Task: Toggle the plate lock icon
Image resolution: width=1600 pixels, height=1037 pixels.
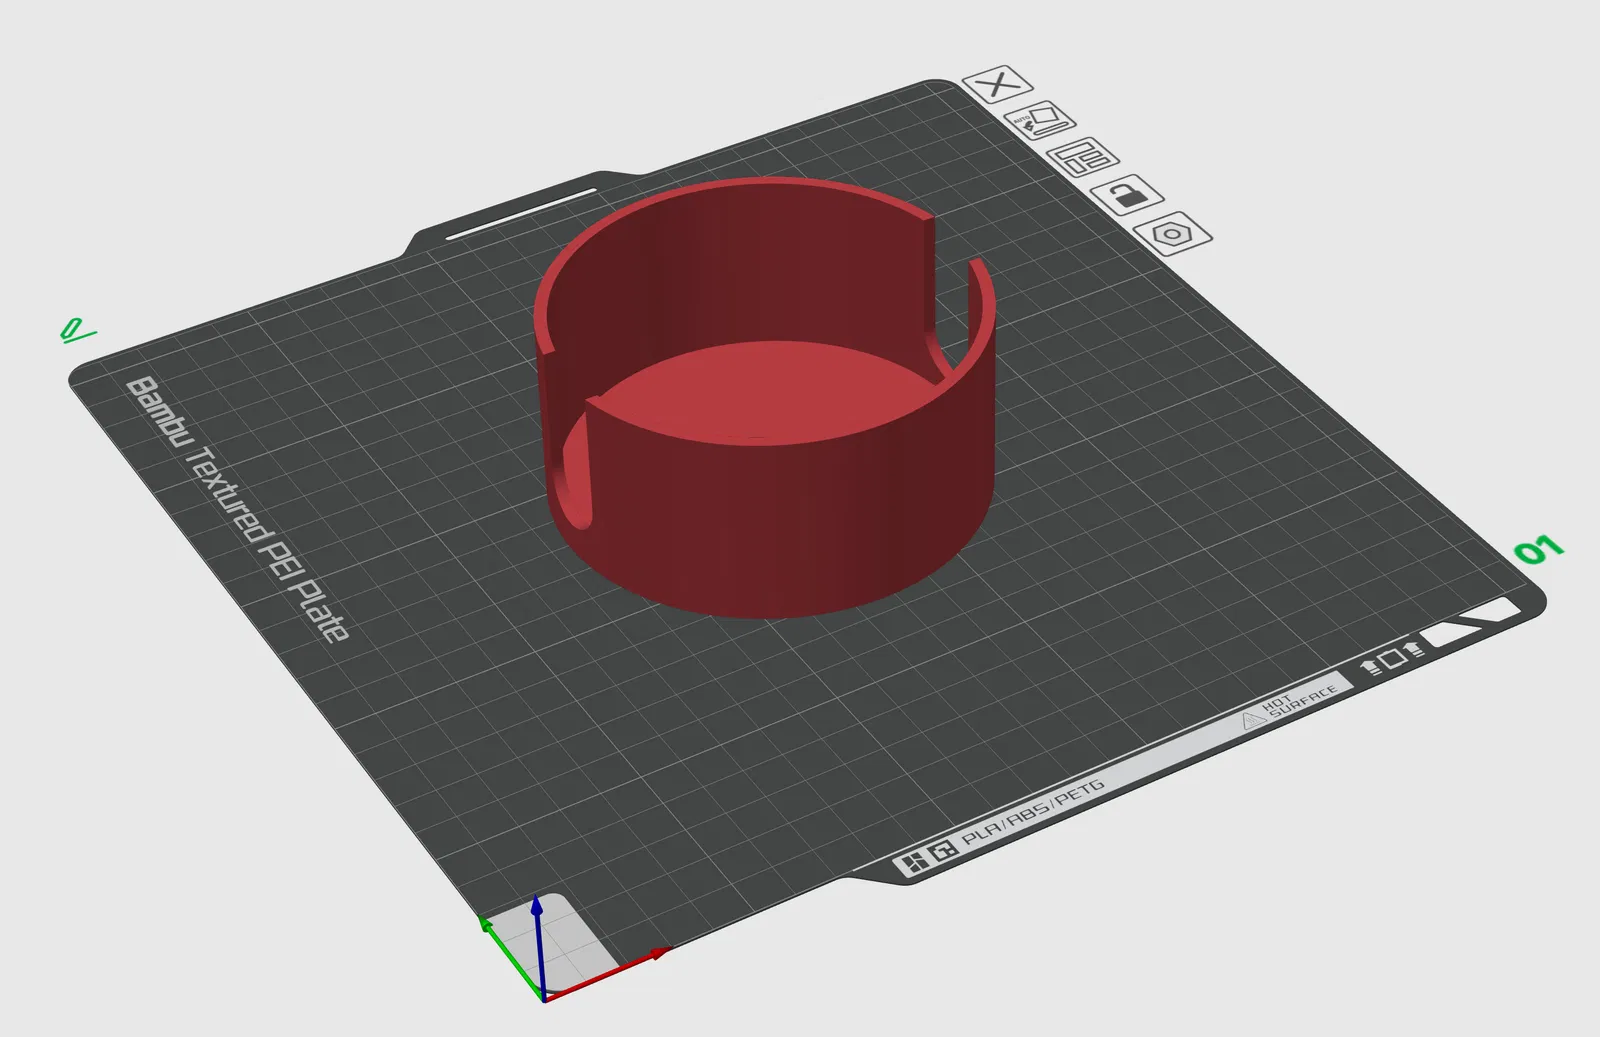Action: pos(1127,194)
